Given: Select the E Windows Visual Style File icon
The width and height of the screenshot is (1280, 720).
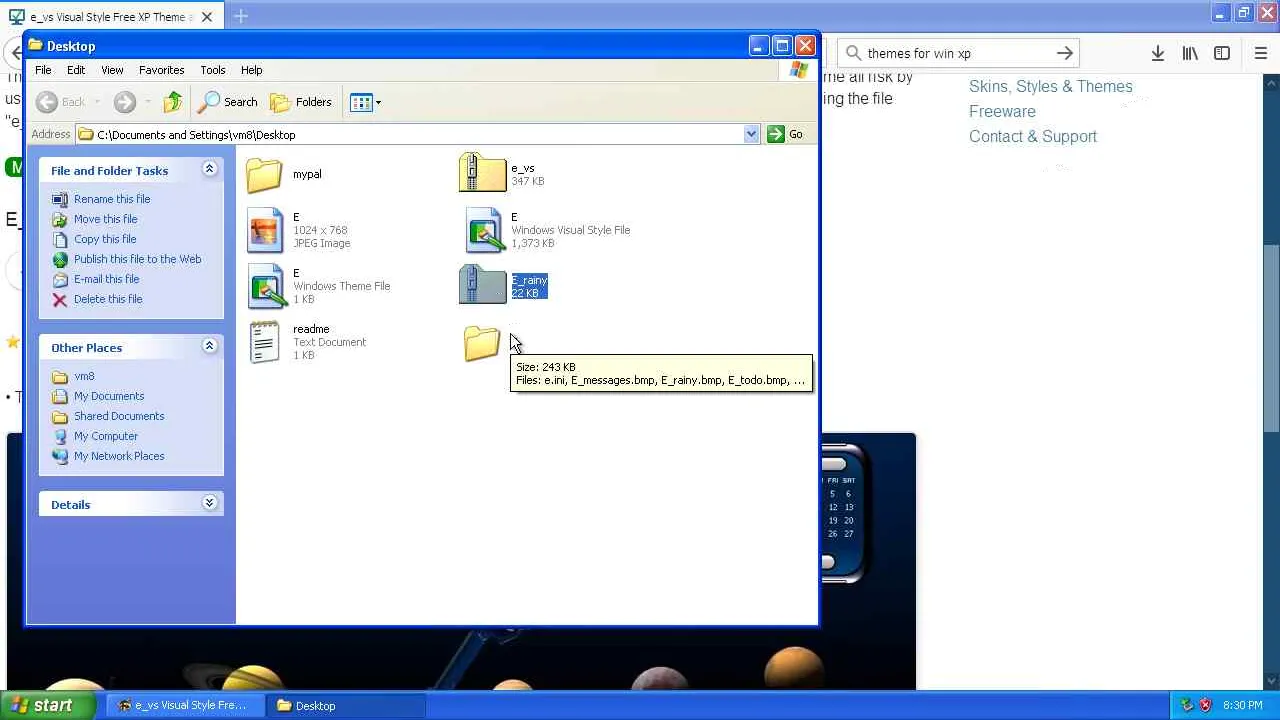Looking at the screenshot, I should click(484, 230).
